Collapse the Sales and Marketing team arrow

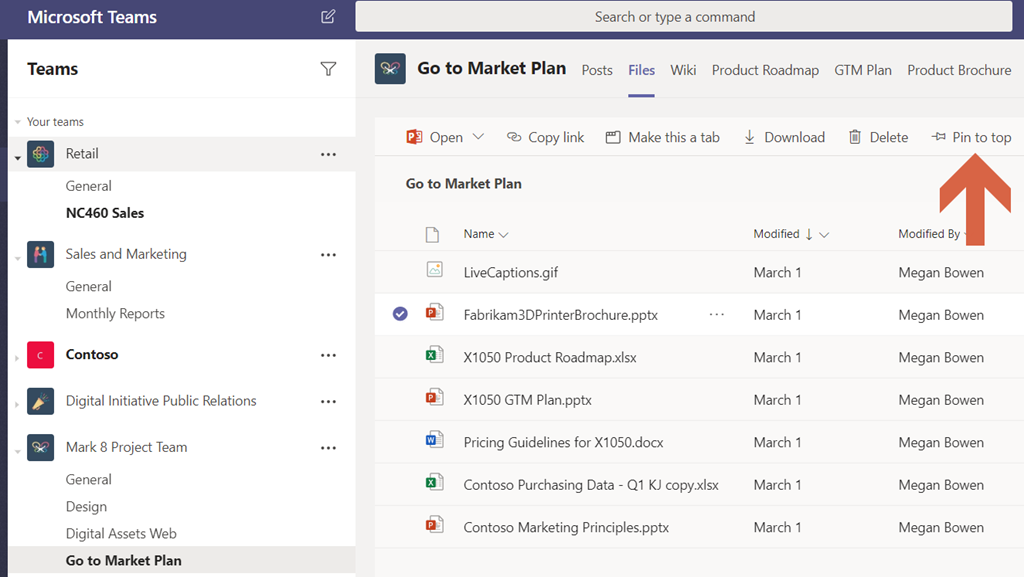(18, 258)
